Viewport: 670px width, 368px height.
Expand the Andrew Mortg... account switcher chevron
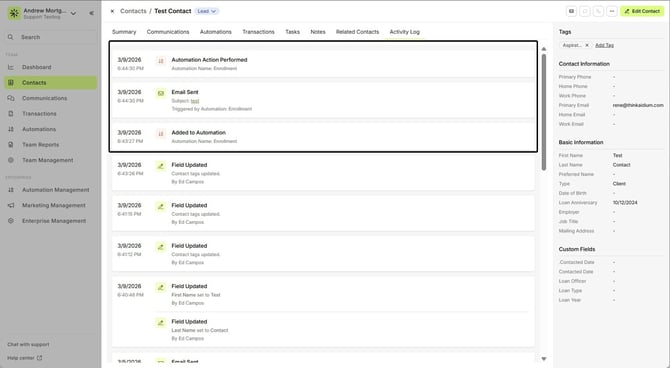point(73,13)
